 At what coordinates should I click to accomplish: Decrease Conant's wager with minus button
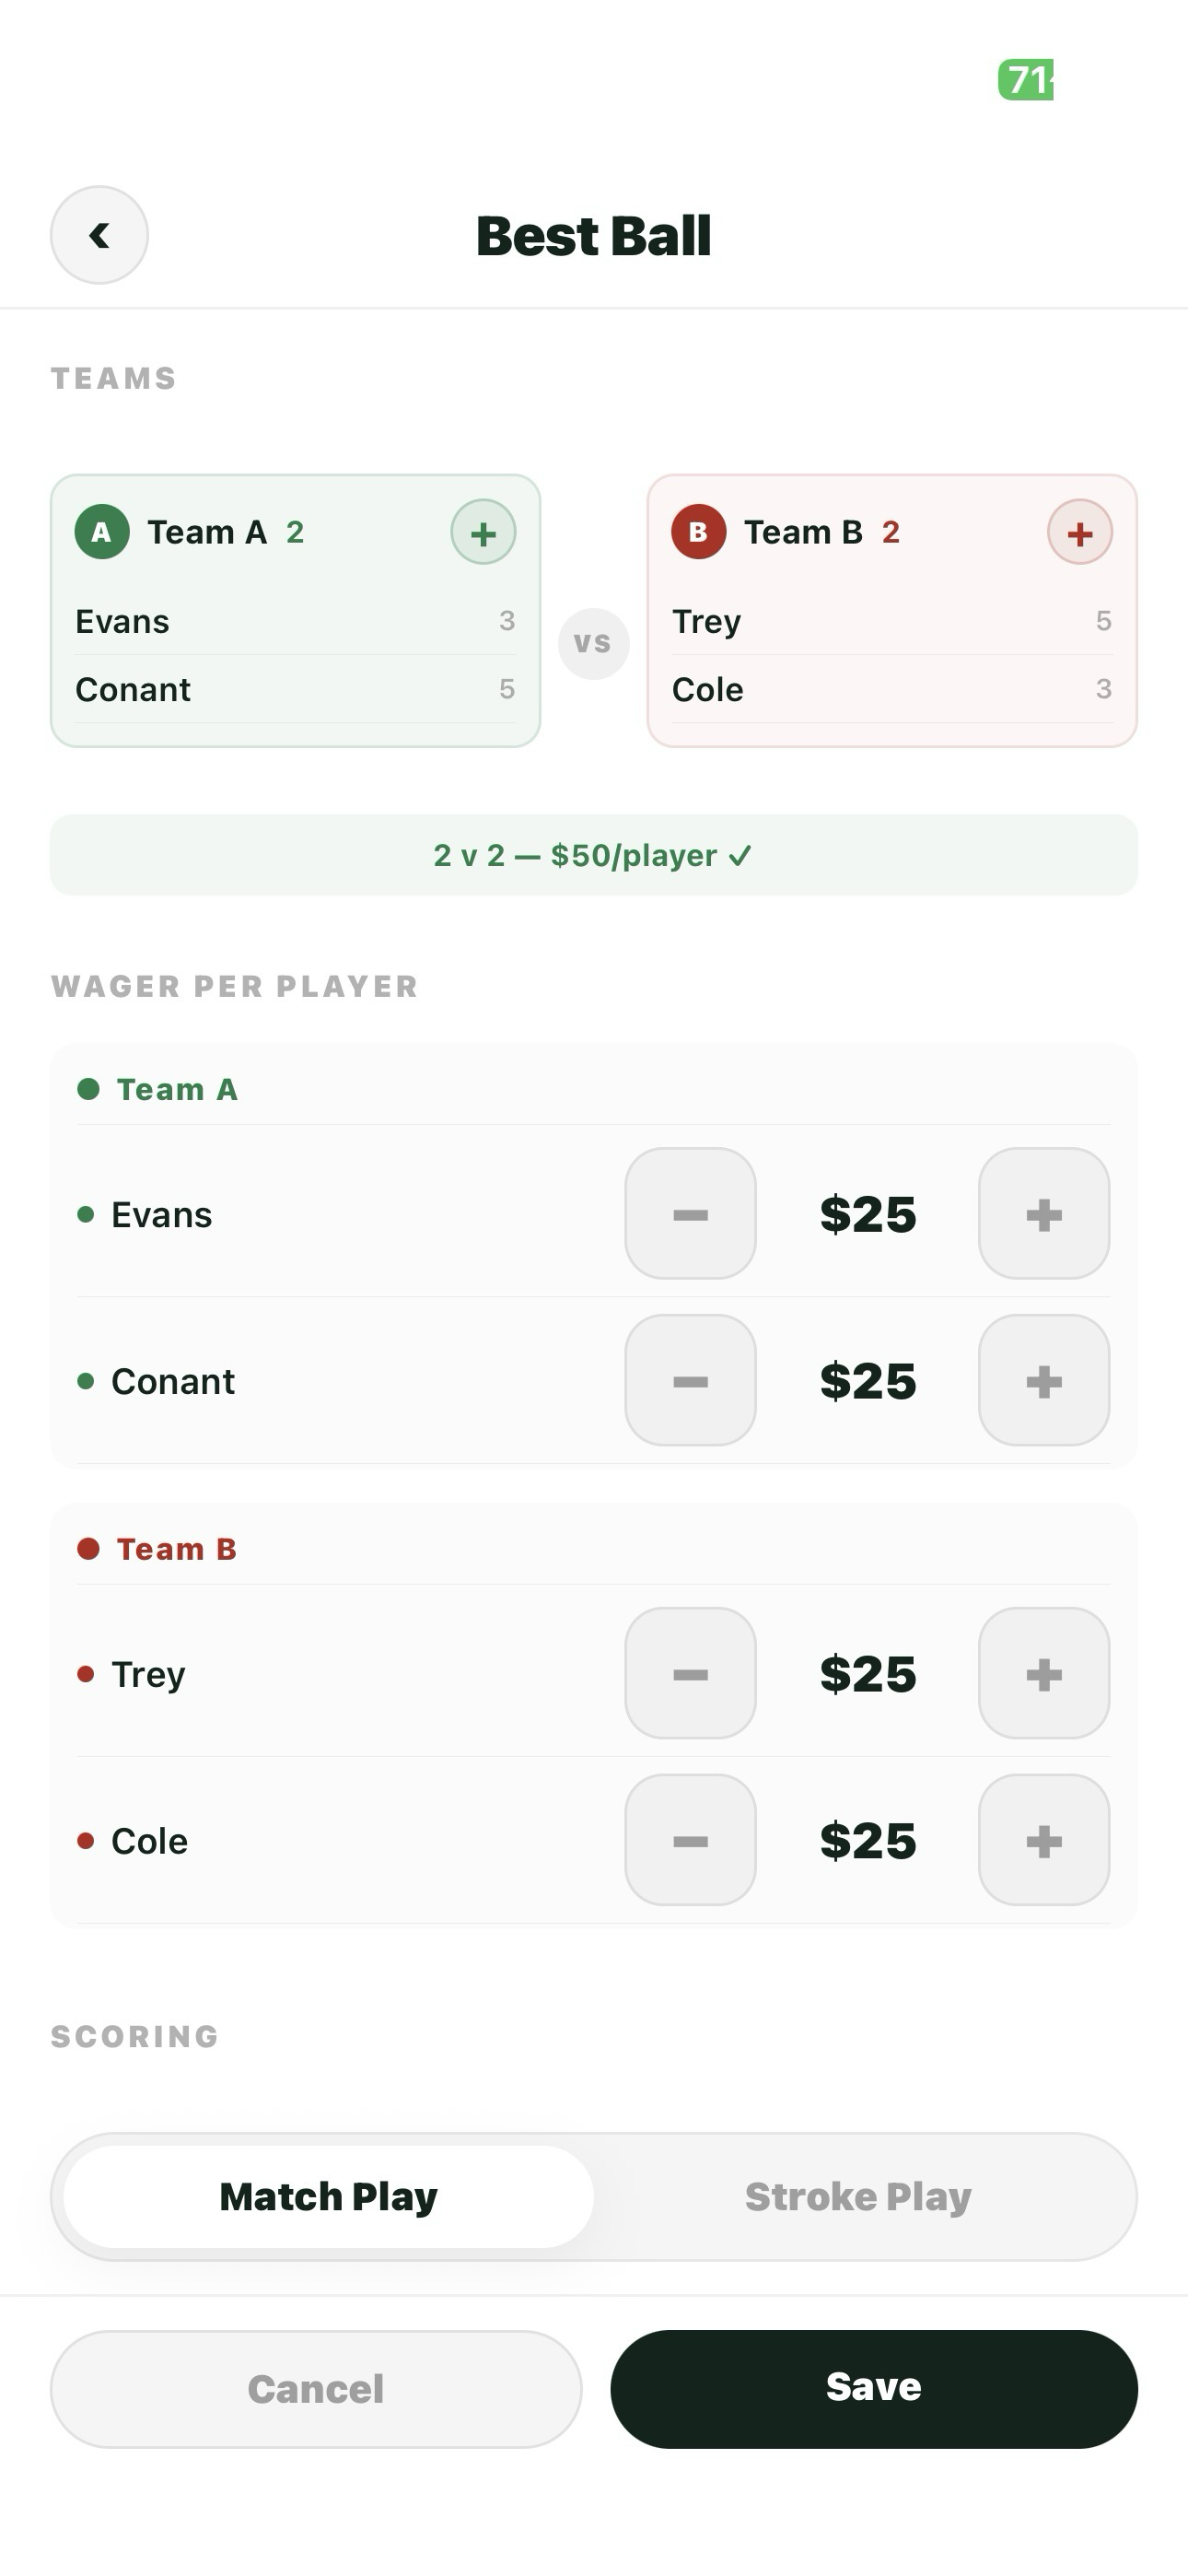[690, 1380]
